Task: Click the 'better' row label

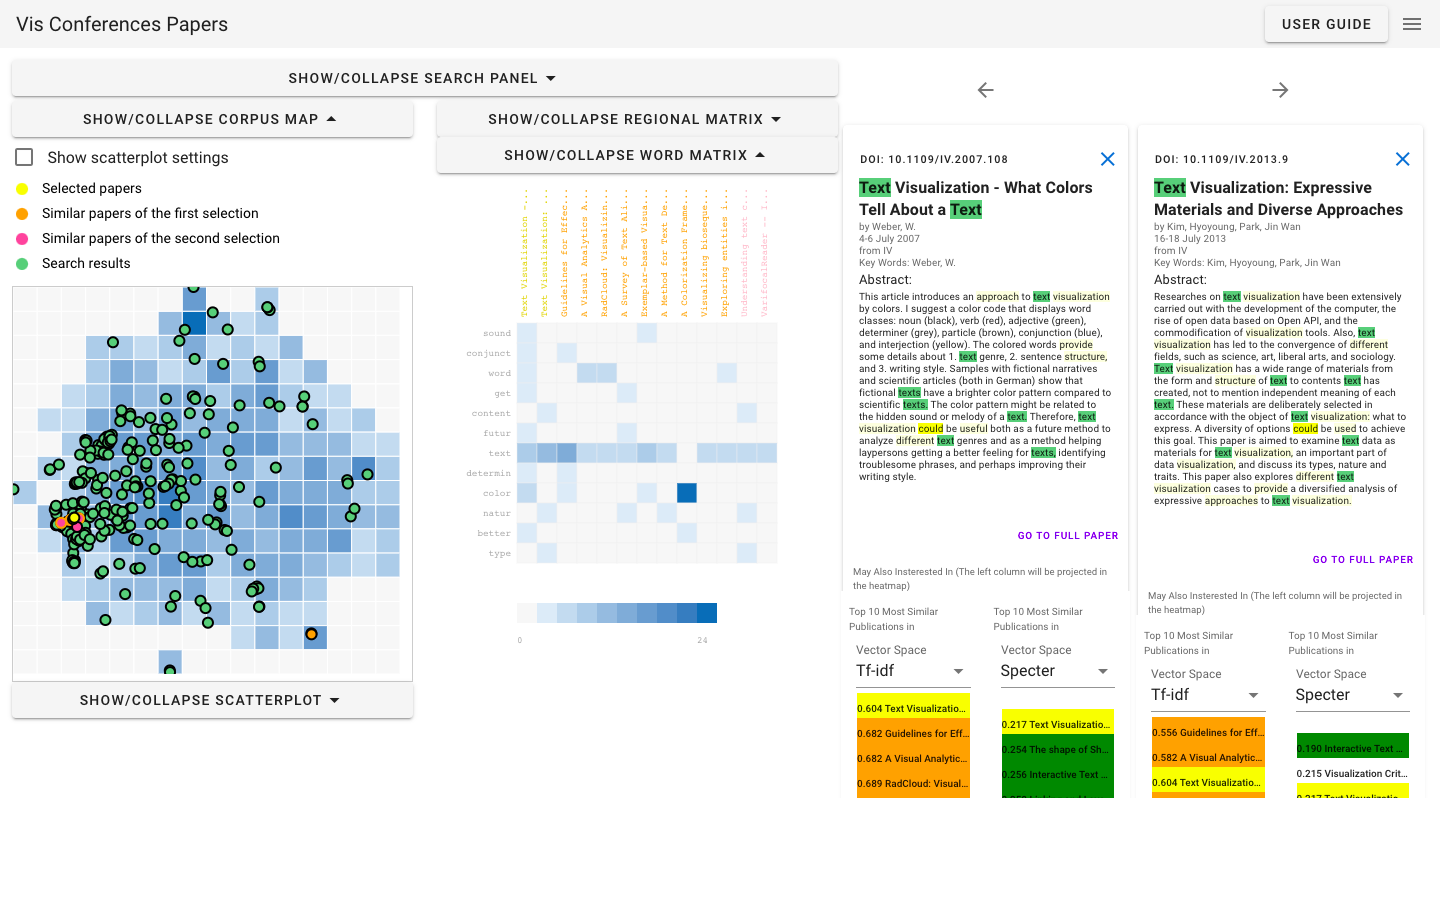Action: [494, 533]
